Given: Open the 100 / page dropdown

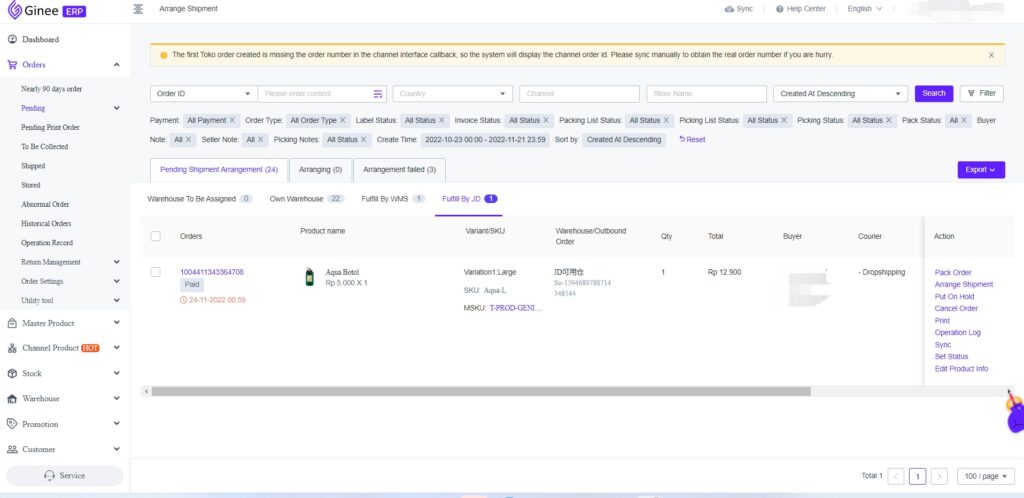Looking at the screenshot, I should [x=986, y=476].
